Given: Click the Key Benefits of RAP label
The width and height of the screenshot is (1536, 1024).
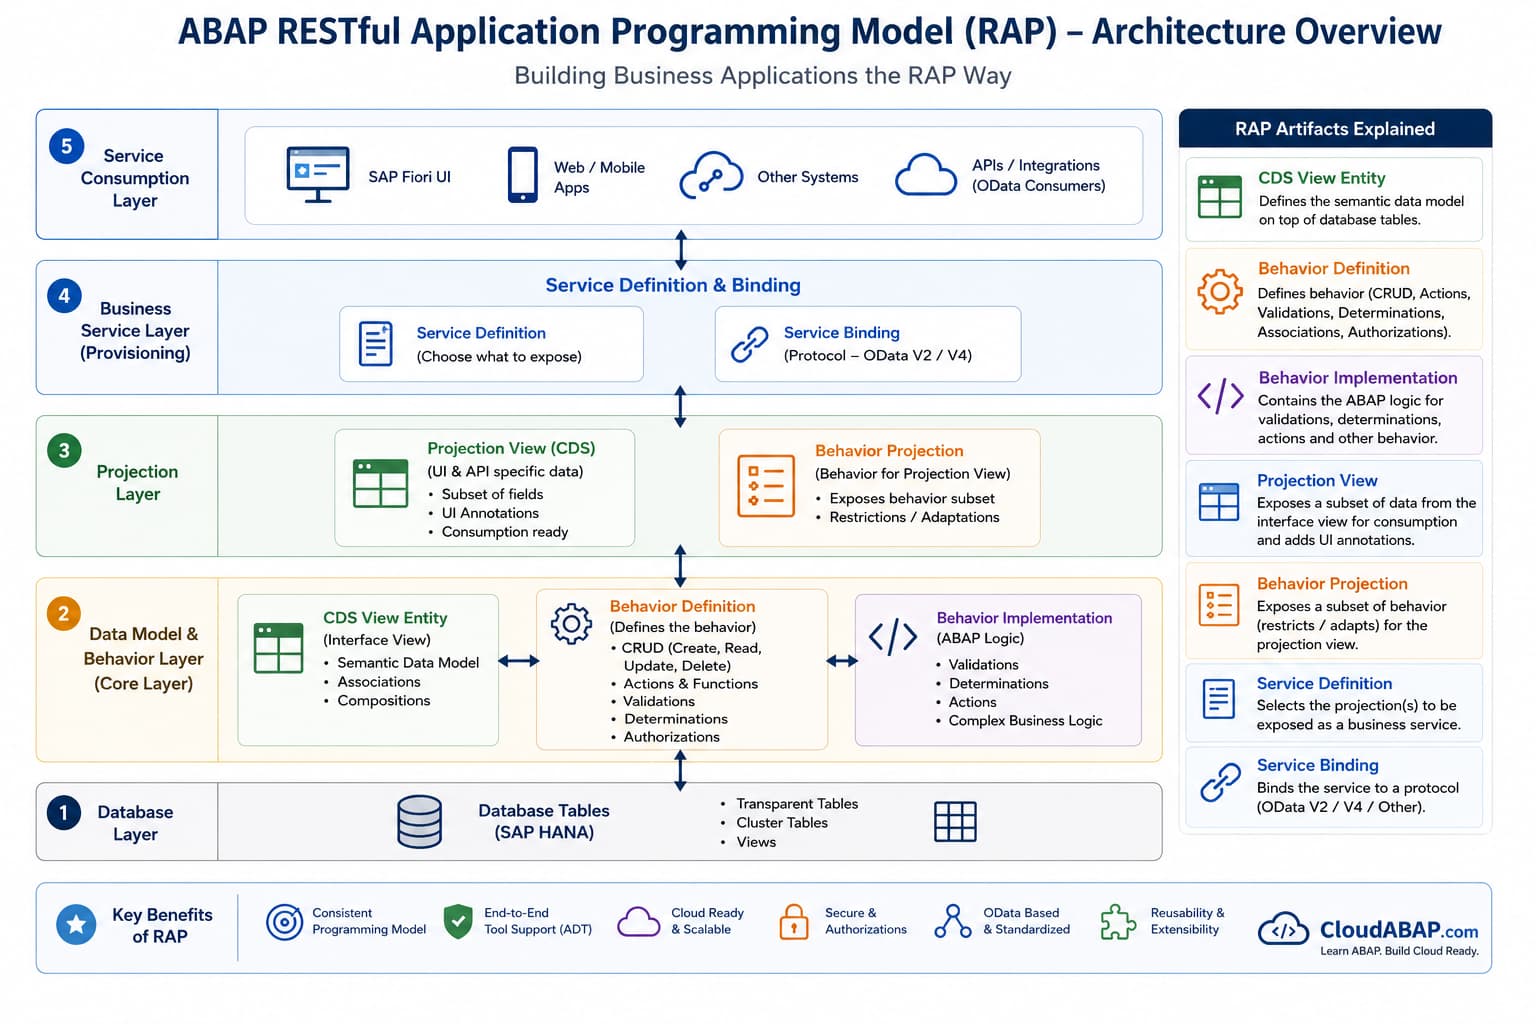Looking at the screenshot, I should [162, 925].
